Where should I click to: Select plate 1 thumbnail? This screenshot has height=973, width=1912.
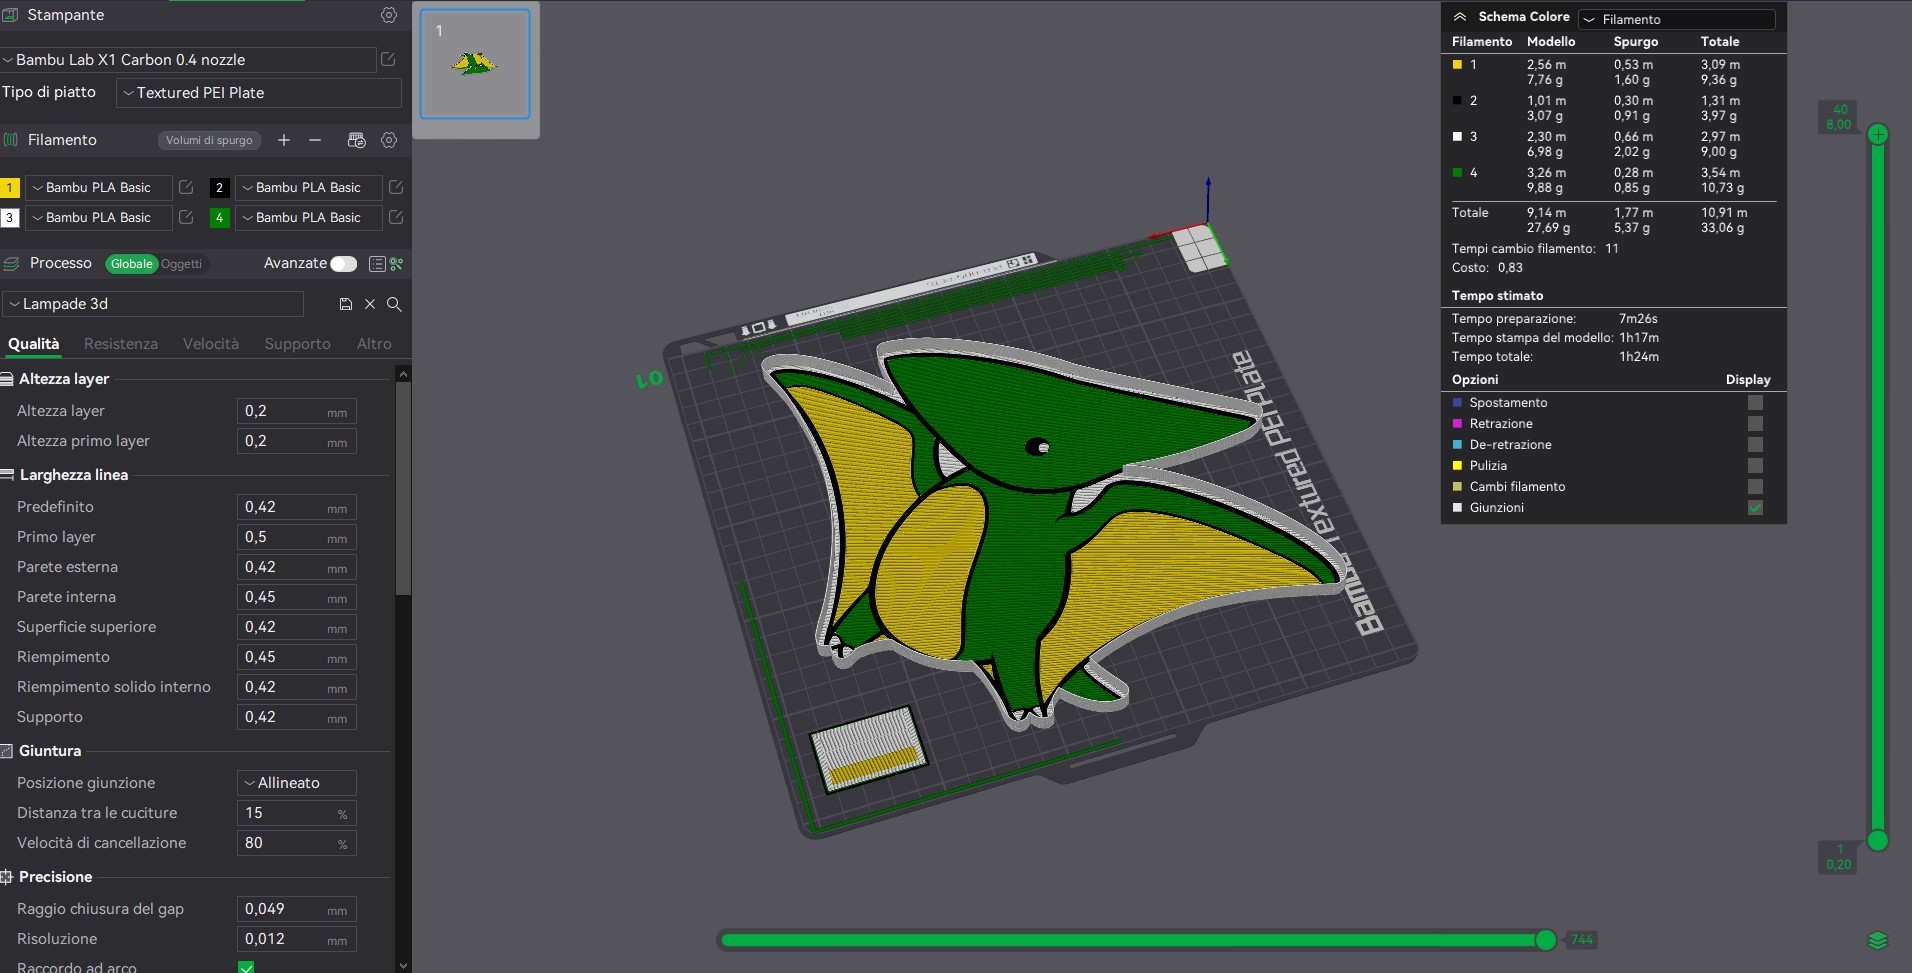(475, 64)
